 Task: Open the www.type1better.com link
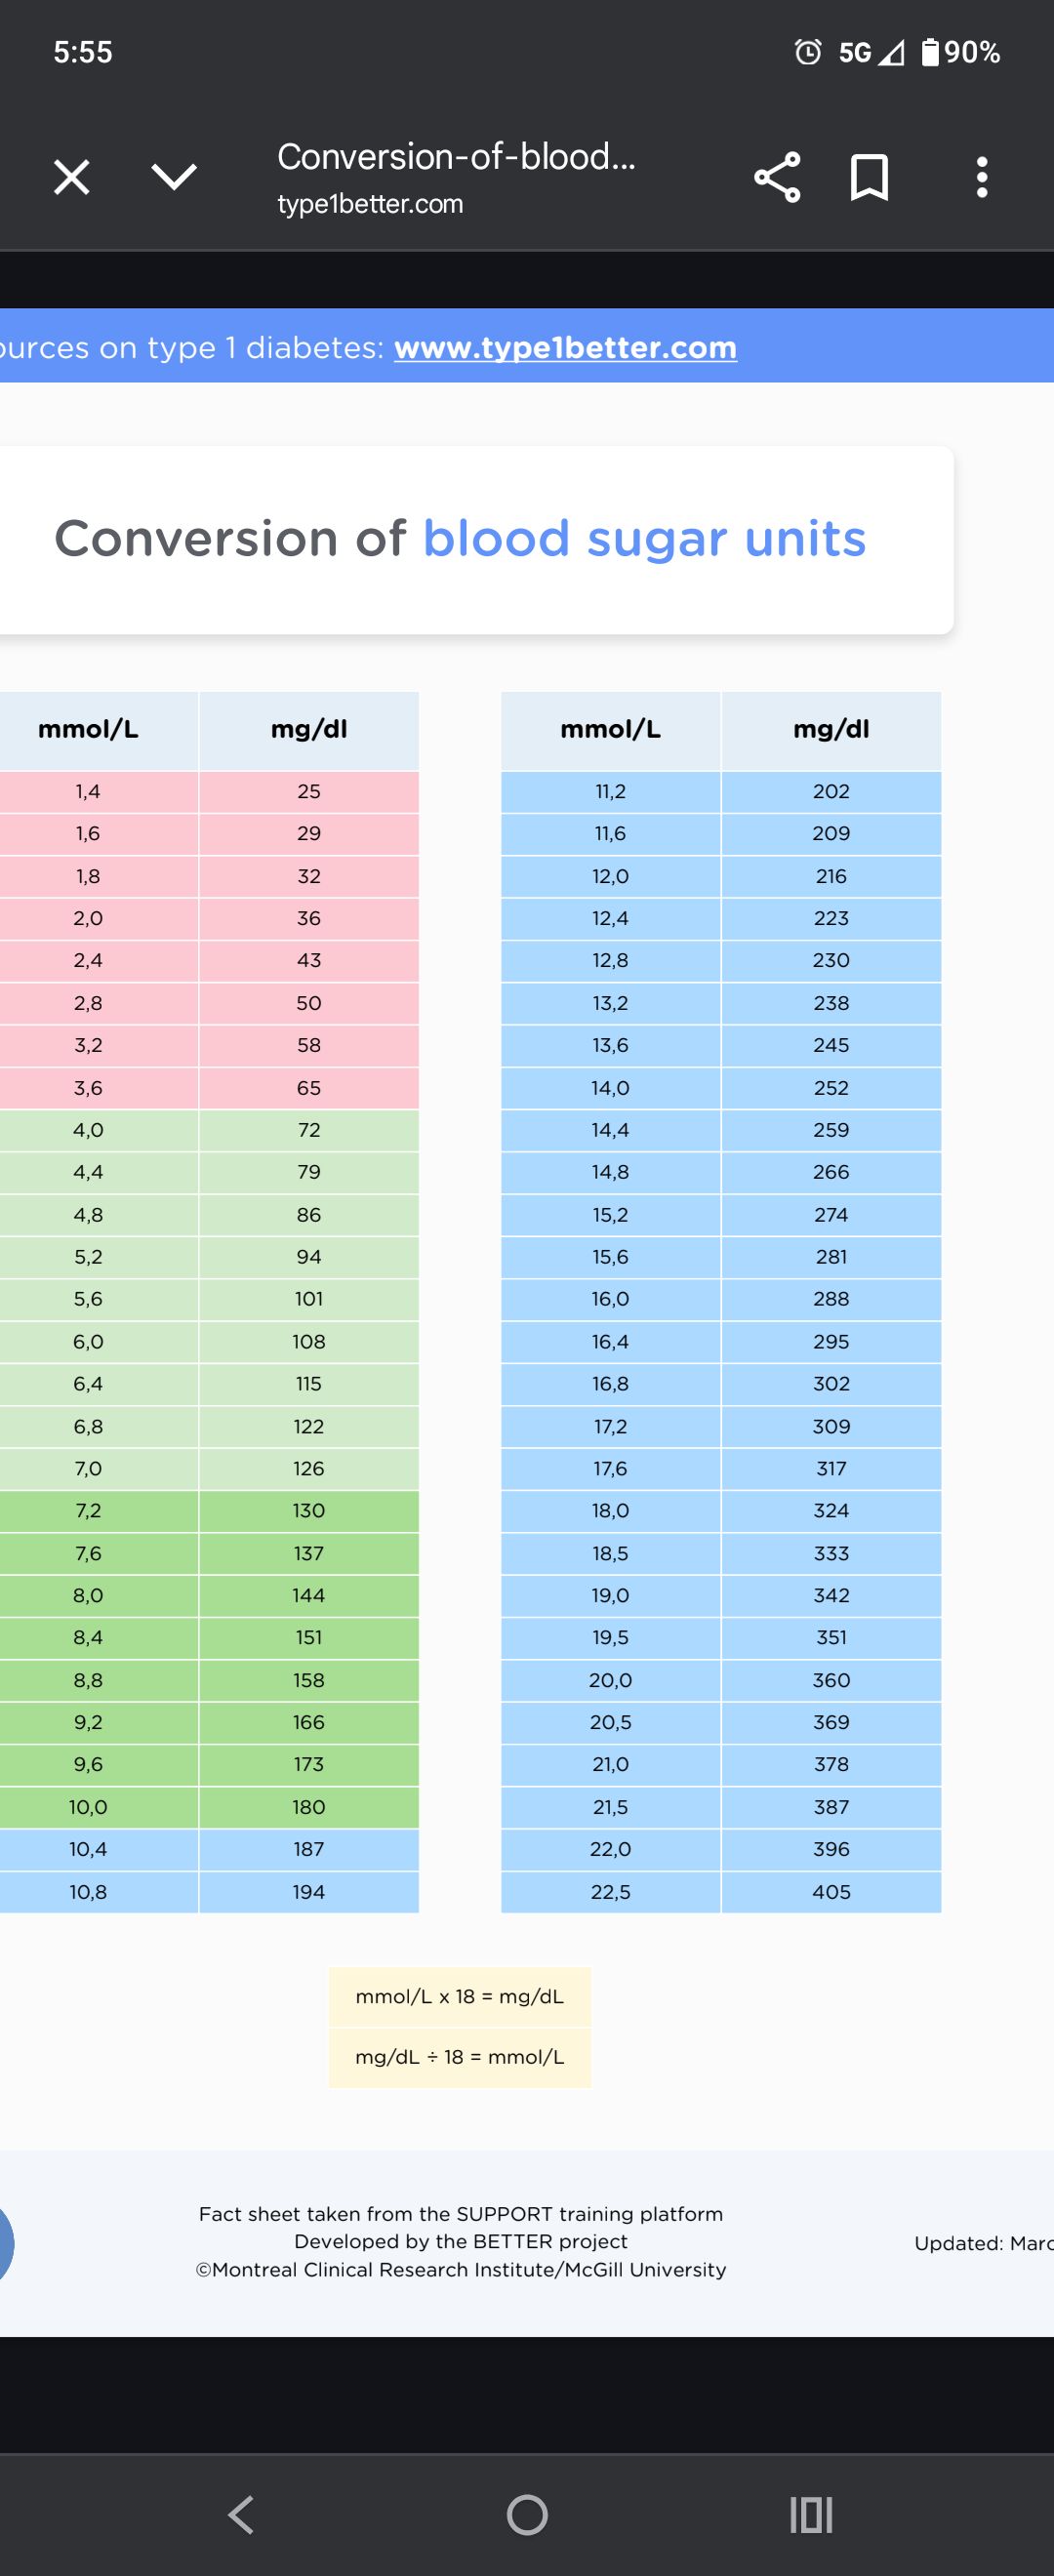click(x=566, y=347)
